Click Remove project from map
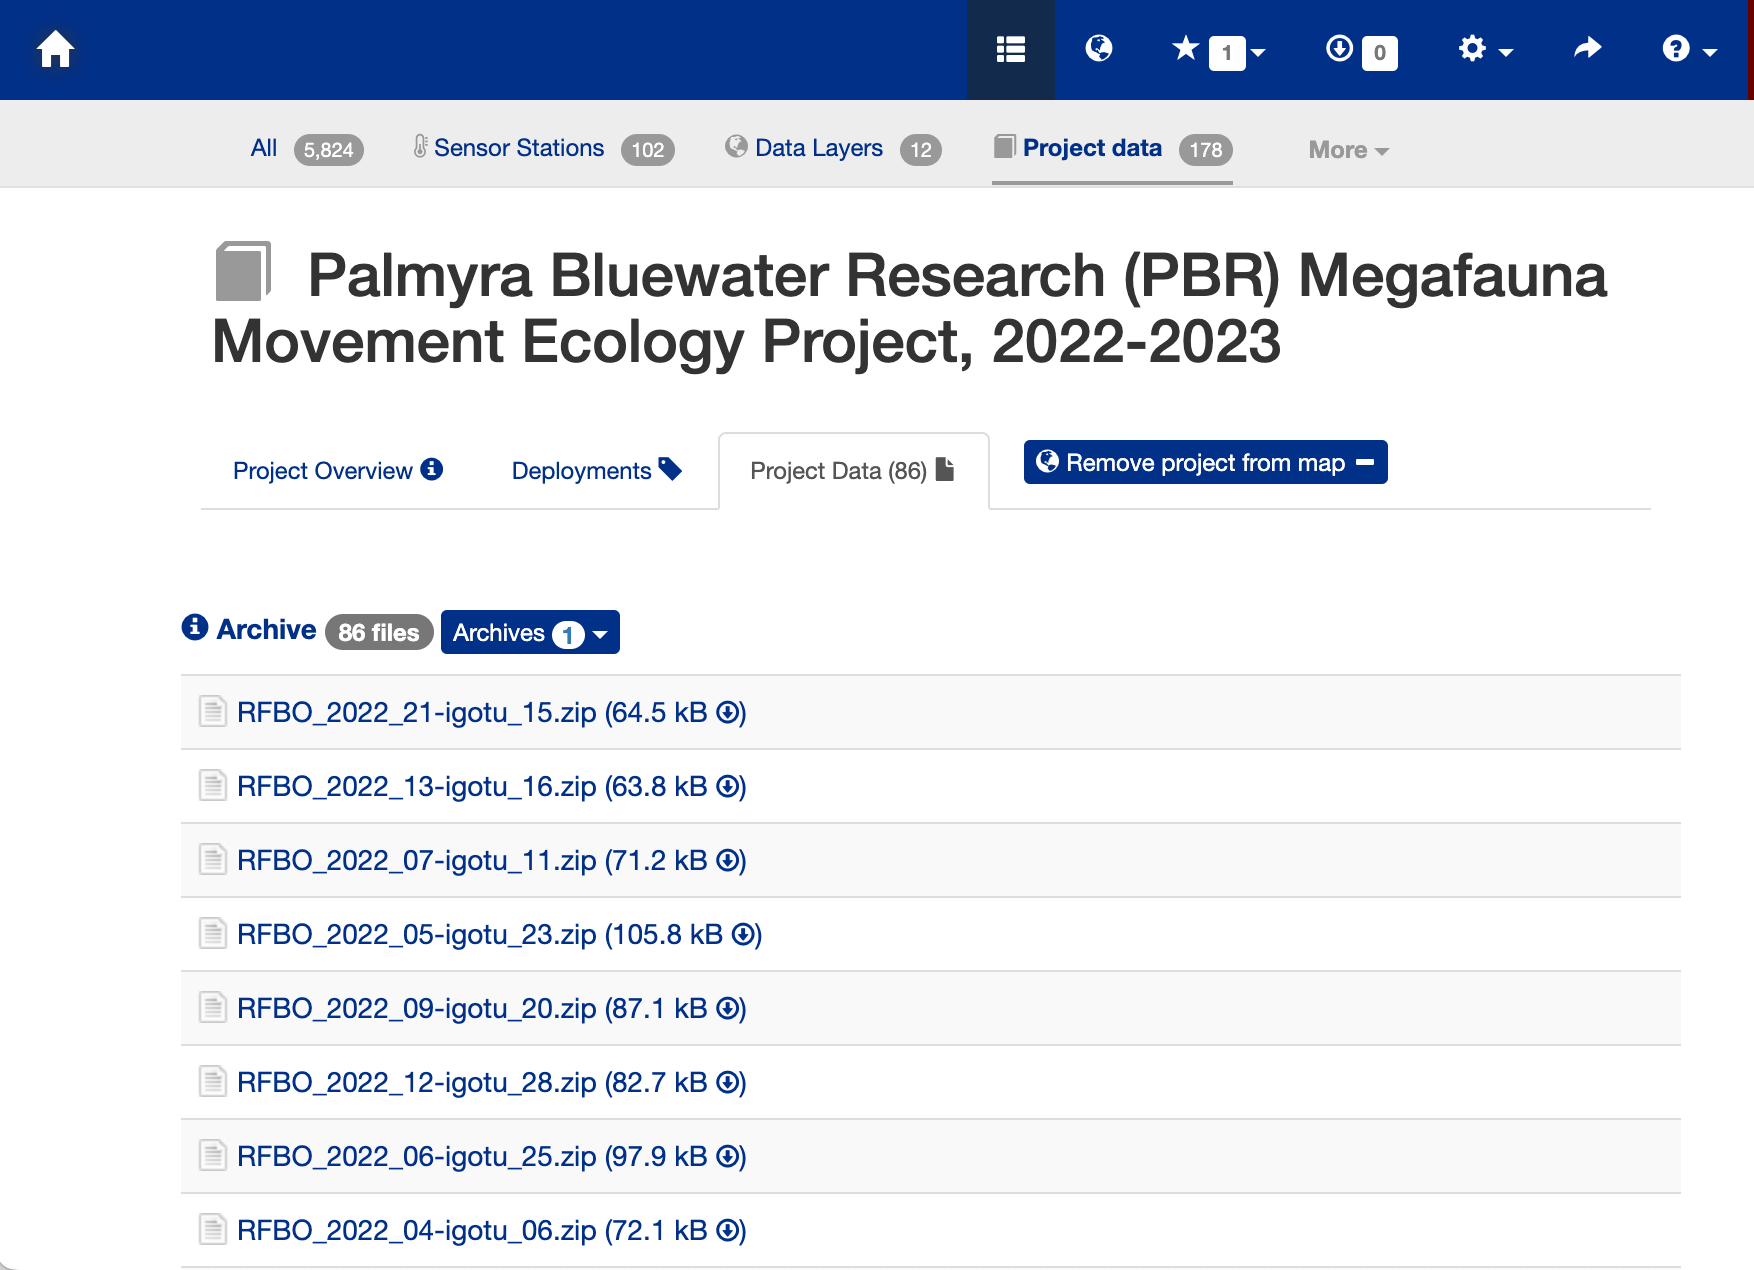The height and width of the screenshot is (1270, 1754). click(x=1204, y=462)
